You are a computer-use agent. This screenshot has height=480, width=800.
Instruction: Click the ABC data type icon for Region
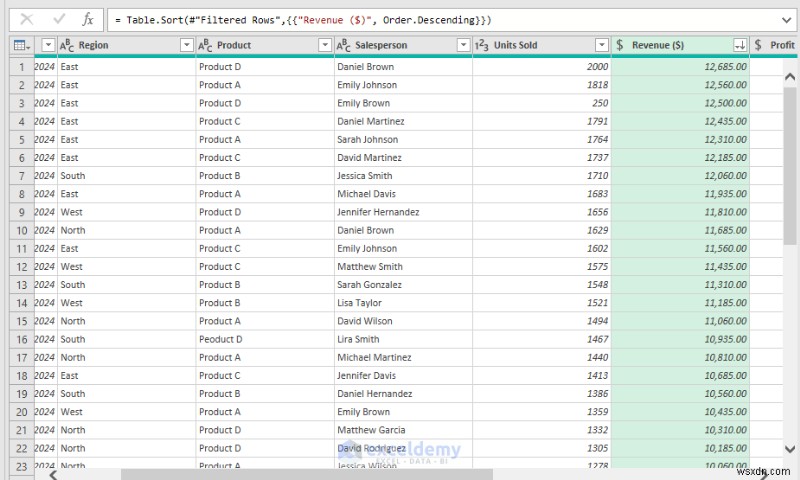click(x=67, y=45)
